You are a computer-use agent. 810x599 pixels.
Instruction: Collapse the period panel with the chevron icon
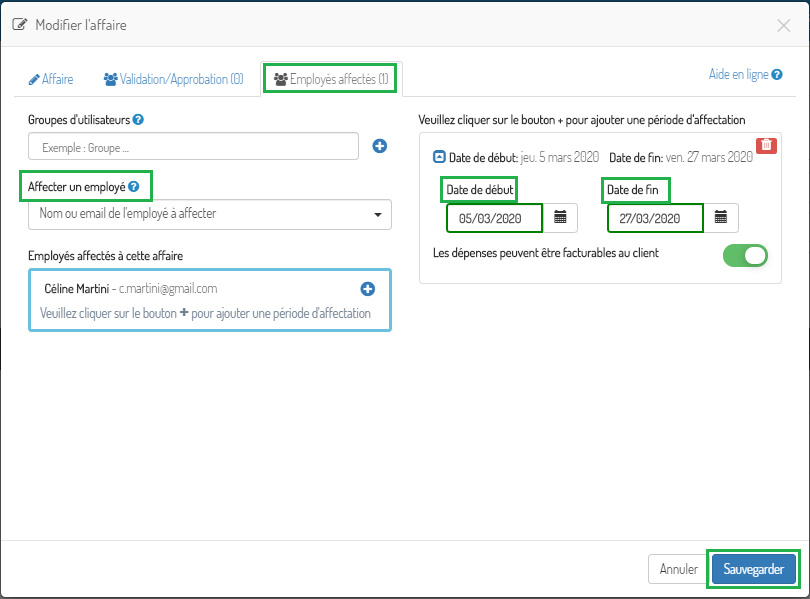pyautogui.click(x=439, y=157)
